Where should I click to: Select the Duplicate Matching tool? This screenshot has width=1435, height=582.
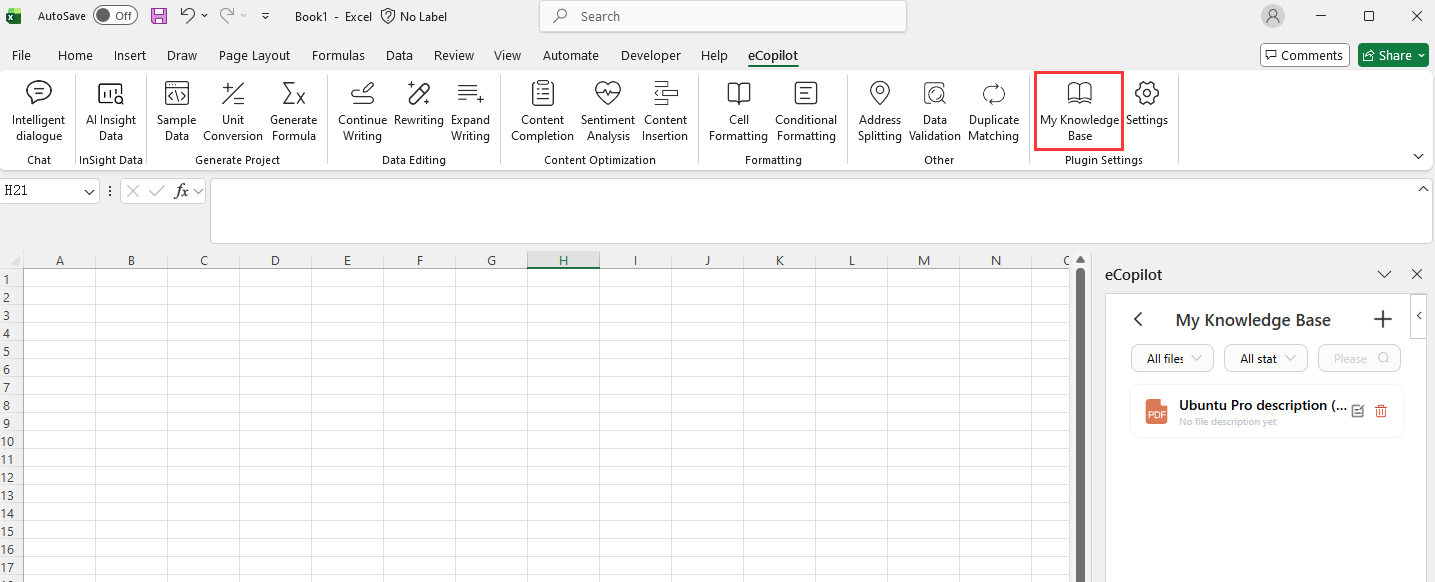coord(993,110)
